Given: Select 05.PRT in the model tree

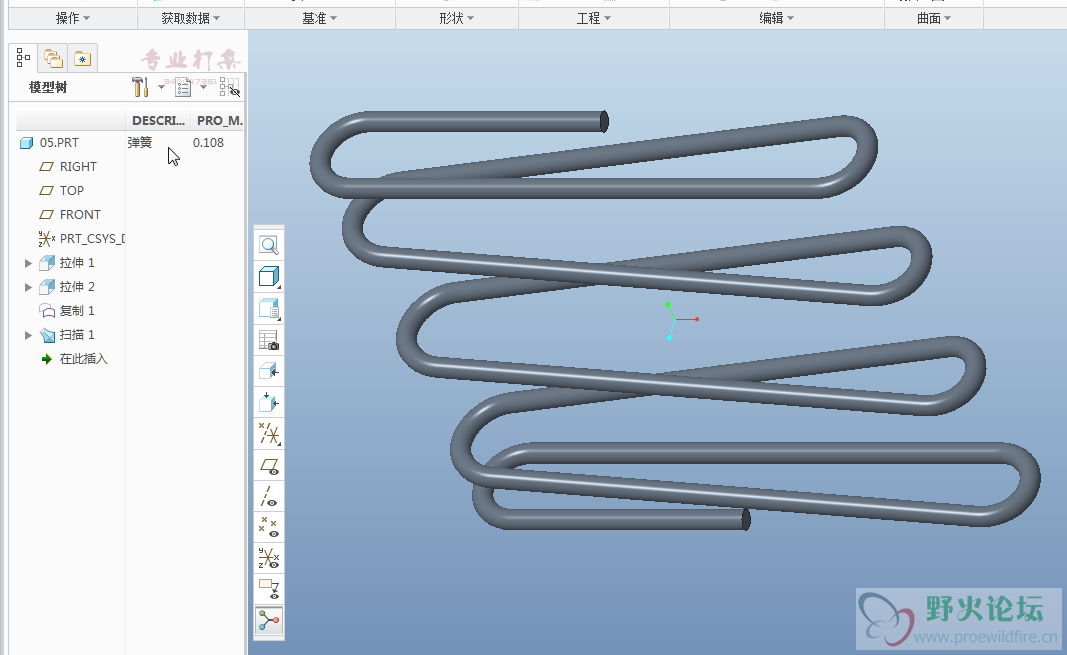Looking at the screenshot, I should coord(59,143).
